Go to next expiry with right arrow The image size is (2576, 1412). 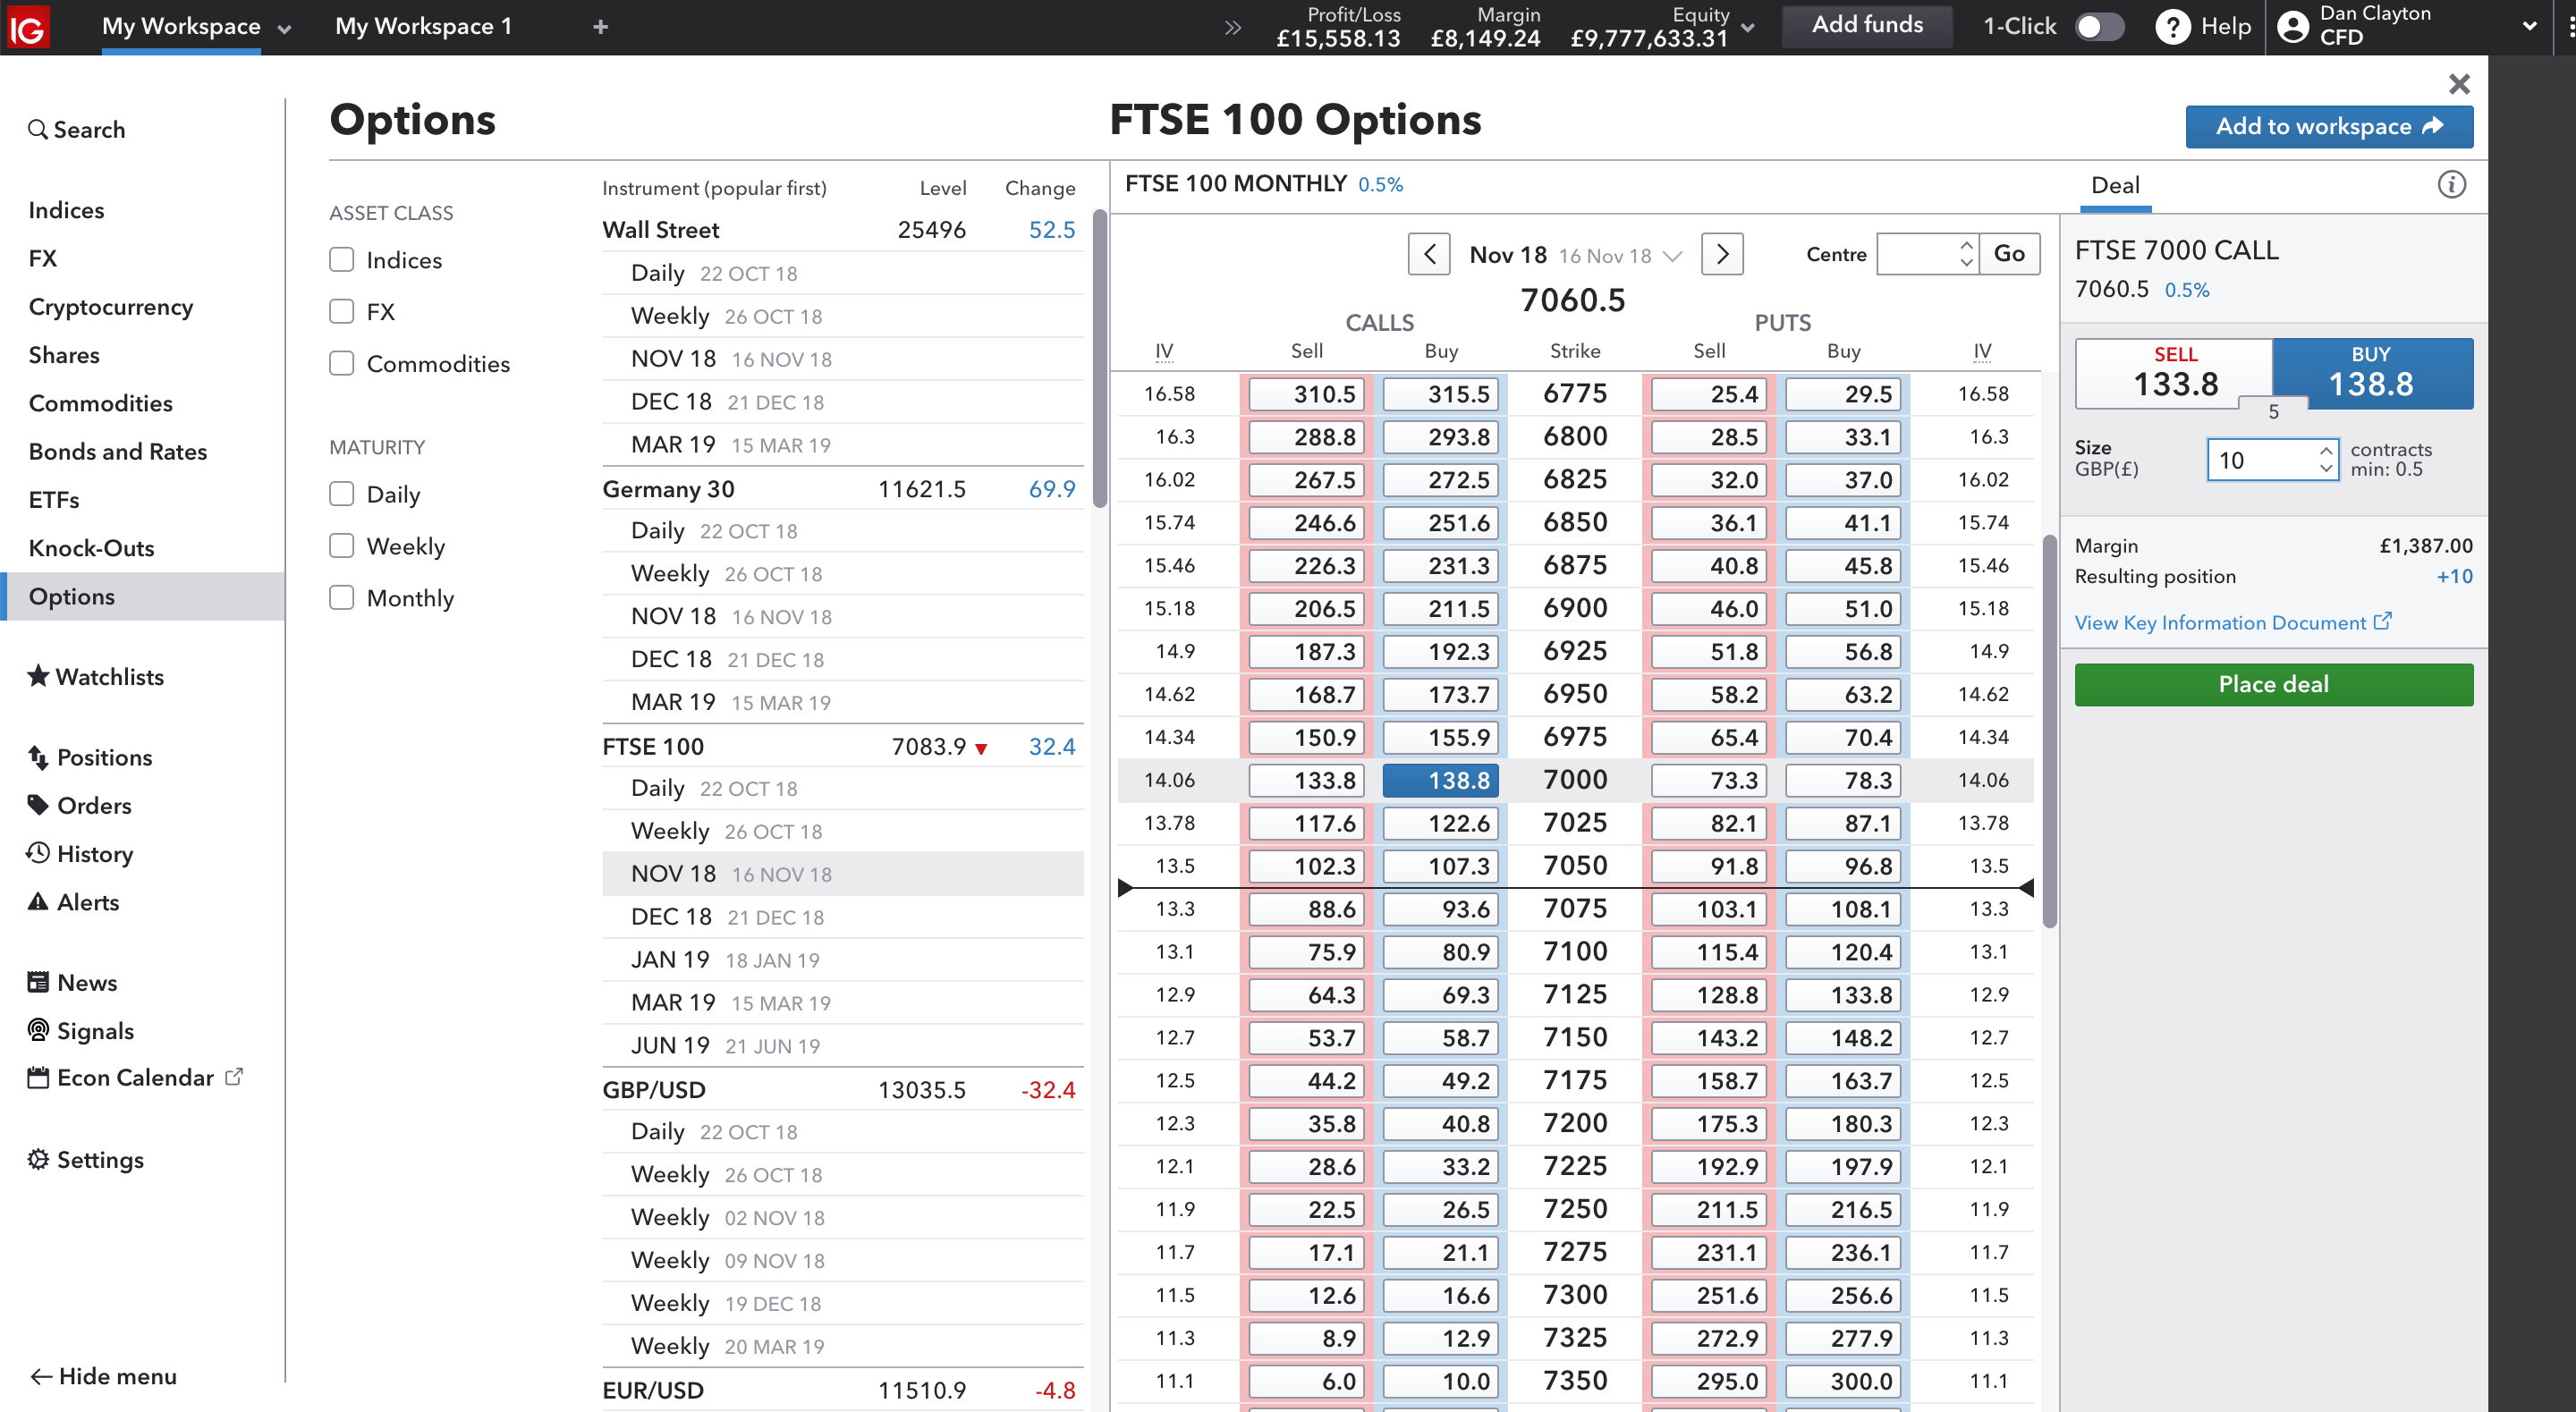tap(1722, 254)
